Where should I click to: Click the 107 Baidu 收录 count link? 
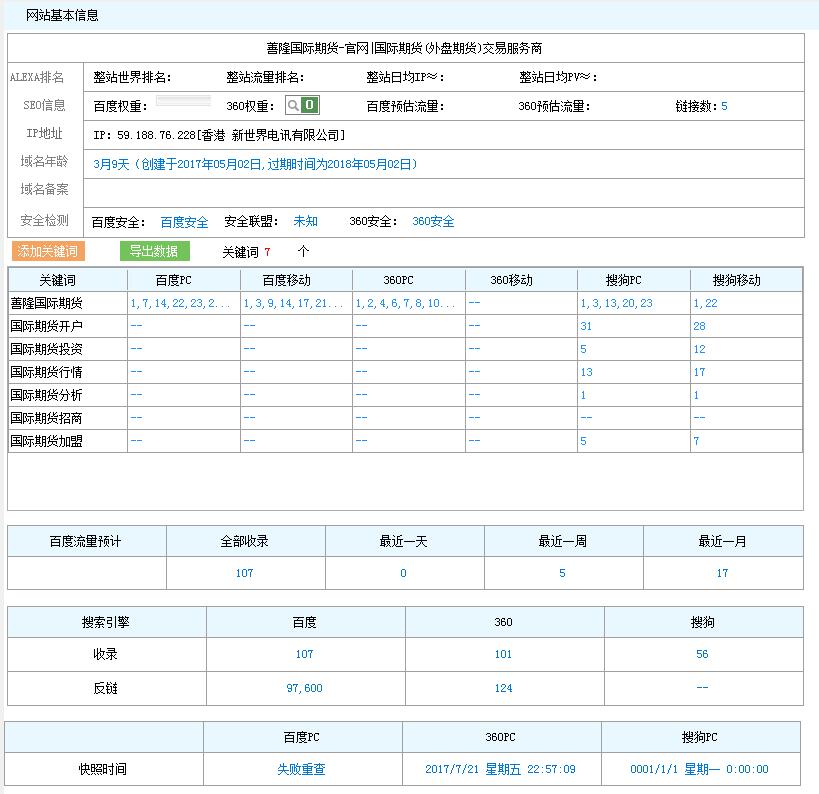pyautogui.click(x=304, y=654)
